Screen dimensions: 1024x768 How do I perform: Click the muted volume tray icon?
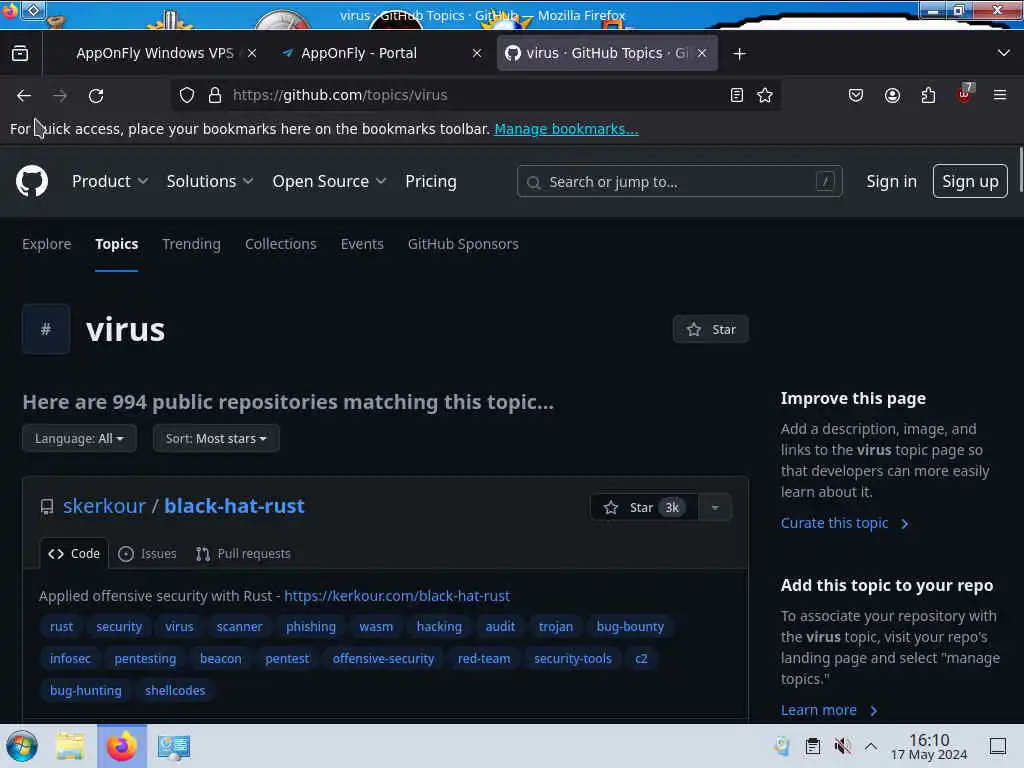click(x=842, y=746)
